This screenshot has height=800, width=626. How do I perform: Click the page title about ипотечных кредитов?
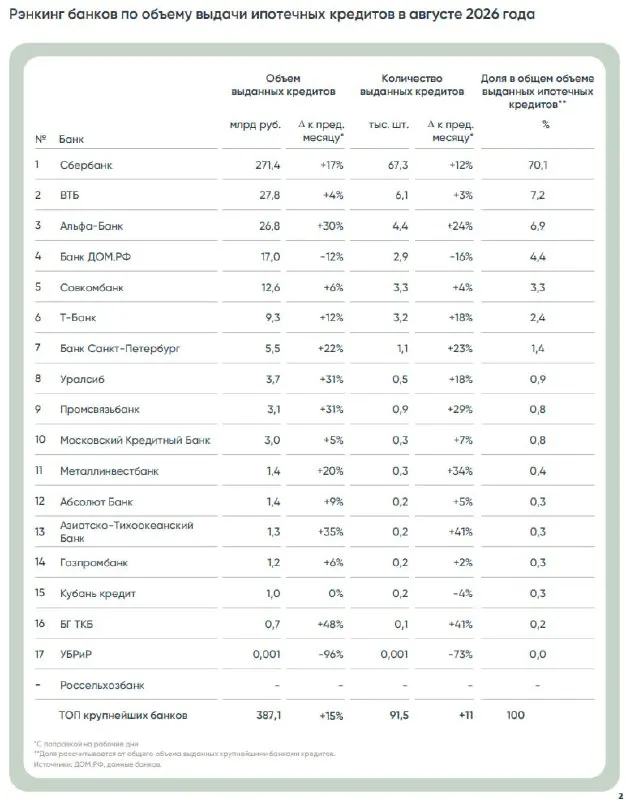[272, 14]
